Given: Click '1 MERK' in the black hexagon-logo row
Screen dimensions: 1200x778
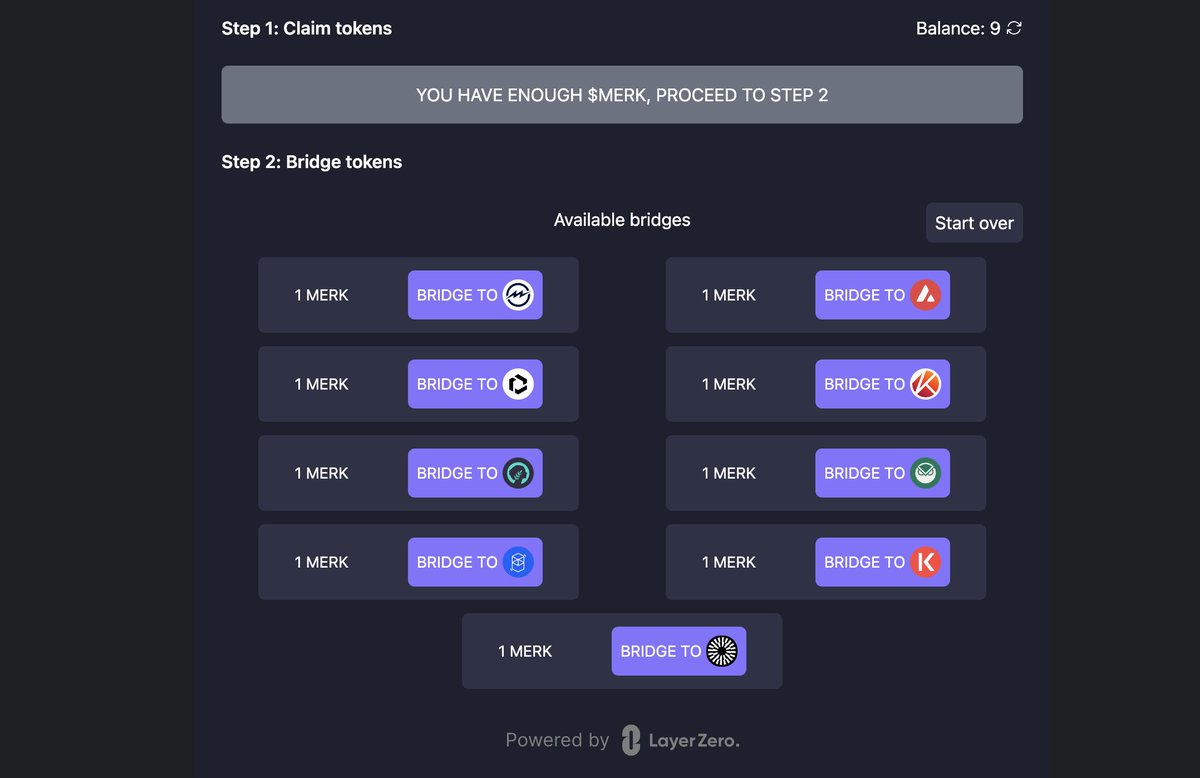Looking at the screenshot, I should [x=321, y=384].
